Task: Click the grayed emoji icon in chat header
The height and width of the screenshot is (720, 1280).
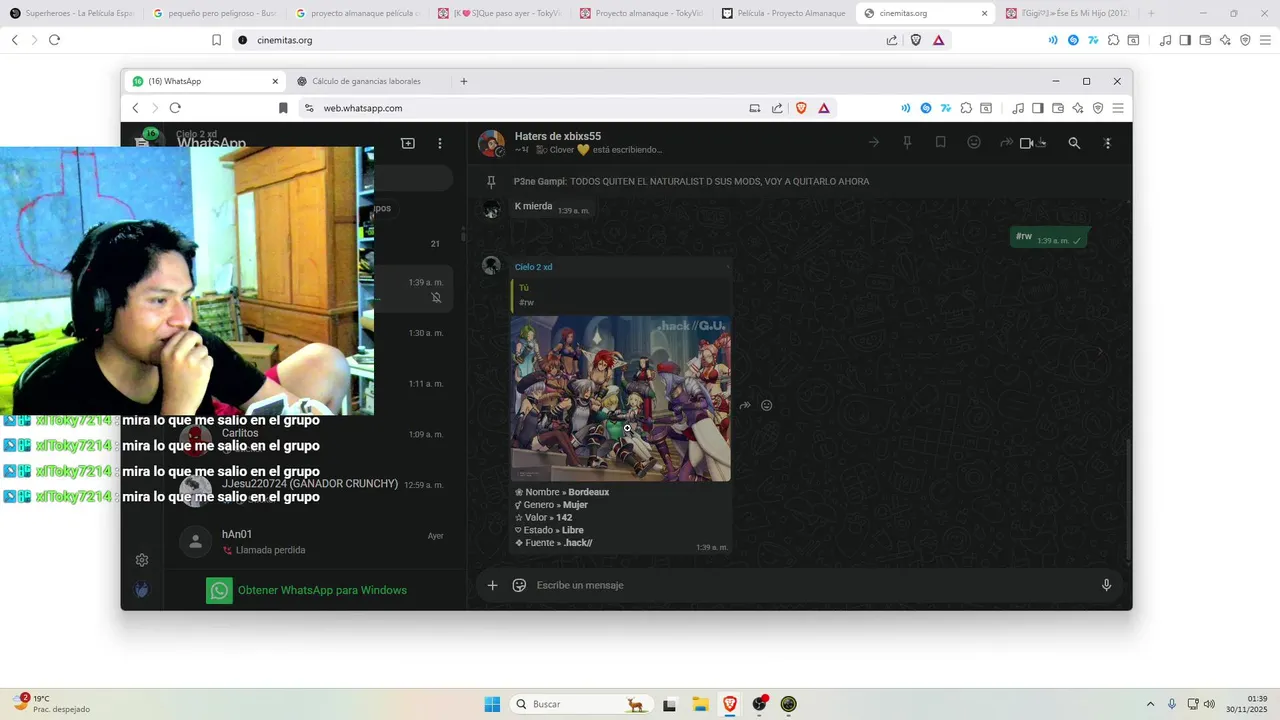Action: (974, 143)
